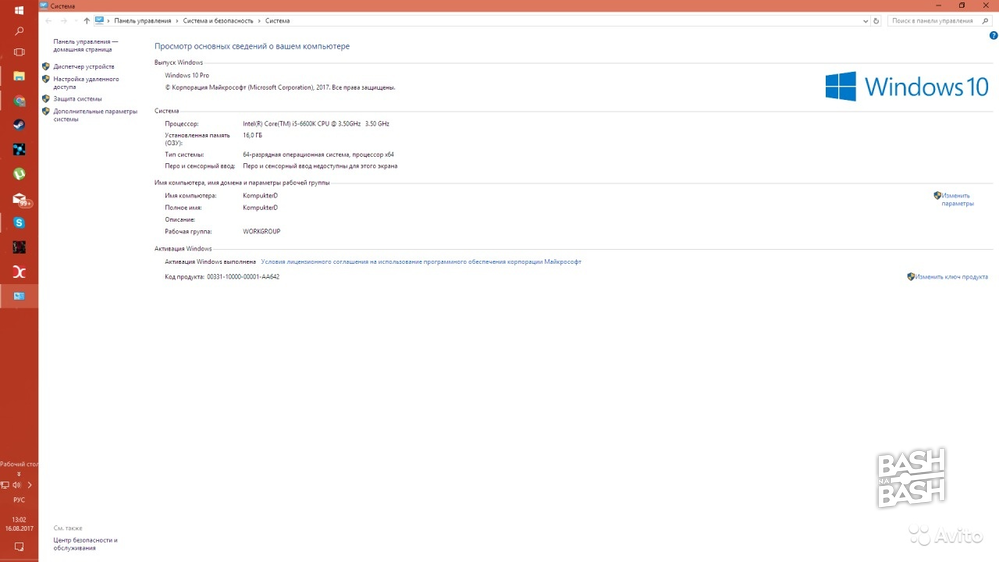Click the 'WORKGROUP' value

[261, 231]
